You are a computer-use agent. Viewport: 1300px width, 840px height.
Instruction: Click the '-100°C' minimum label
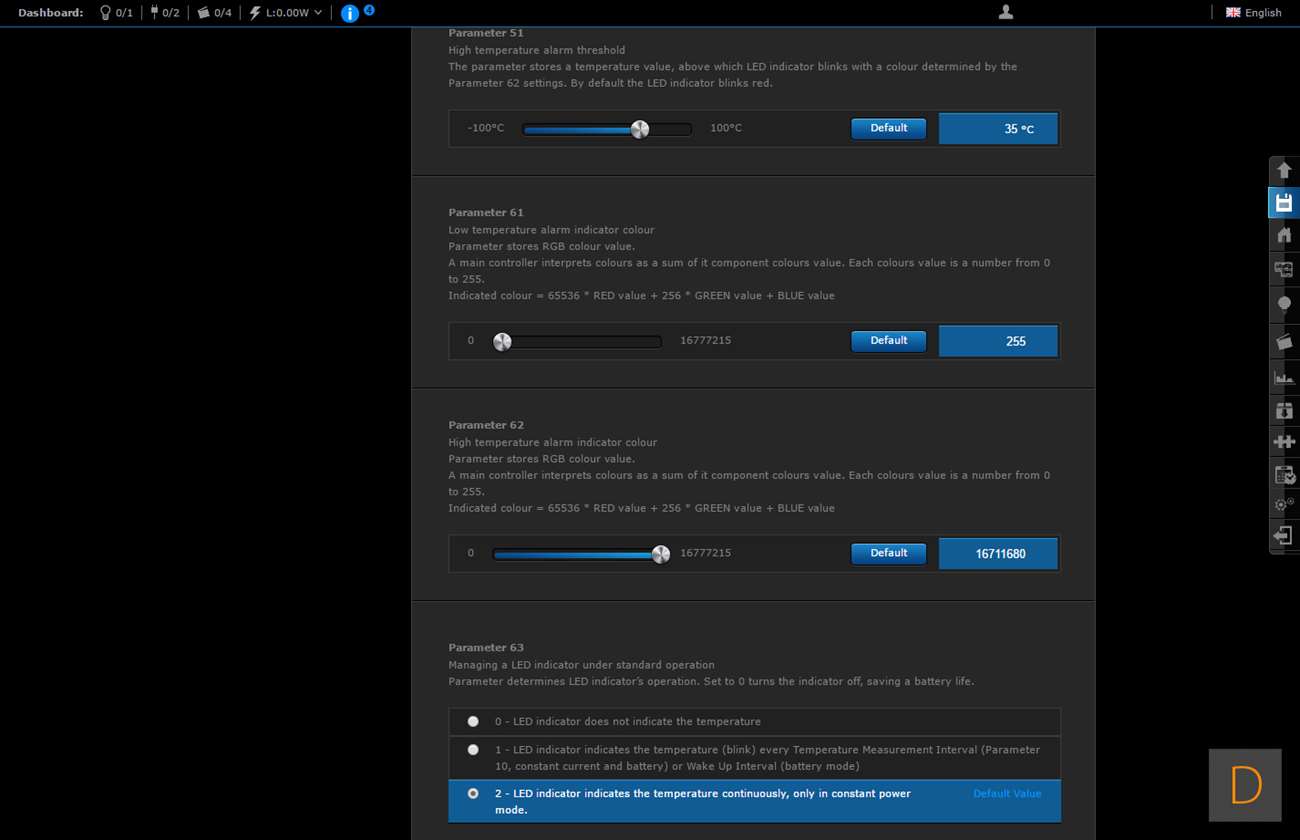(486, 128)
